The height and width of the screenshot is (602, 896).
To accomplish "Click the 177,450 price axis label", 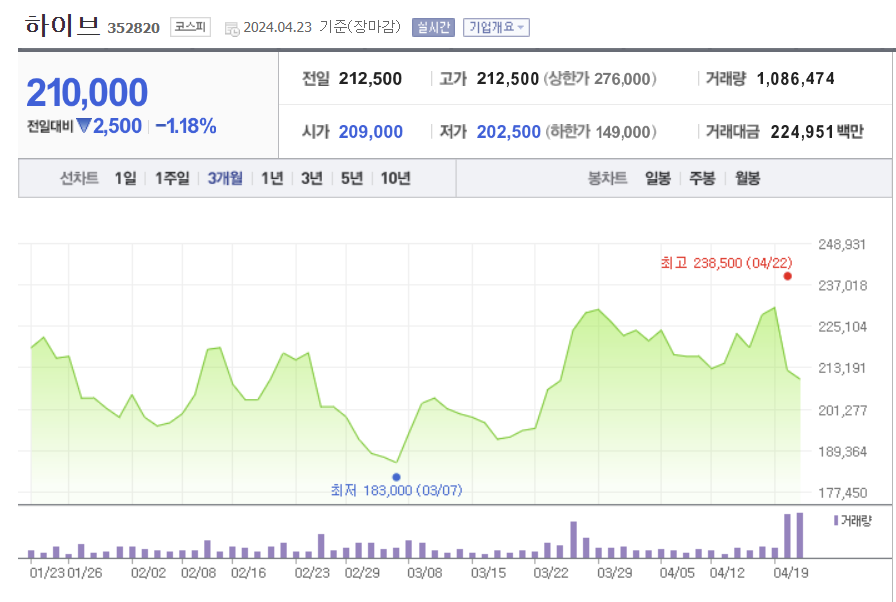I will click(842, 492).
